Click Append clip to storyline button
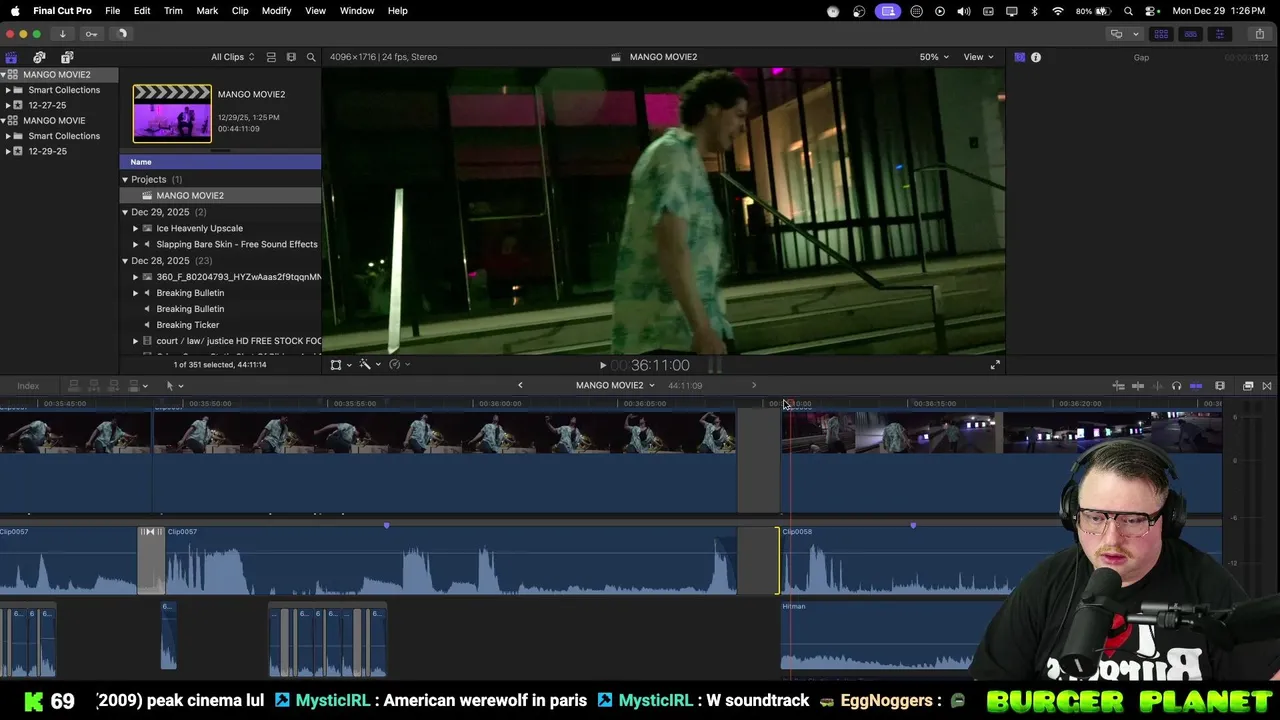The height and width of the screenshot is (720, 1280). (114, 386)
